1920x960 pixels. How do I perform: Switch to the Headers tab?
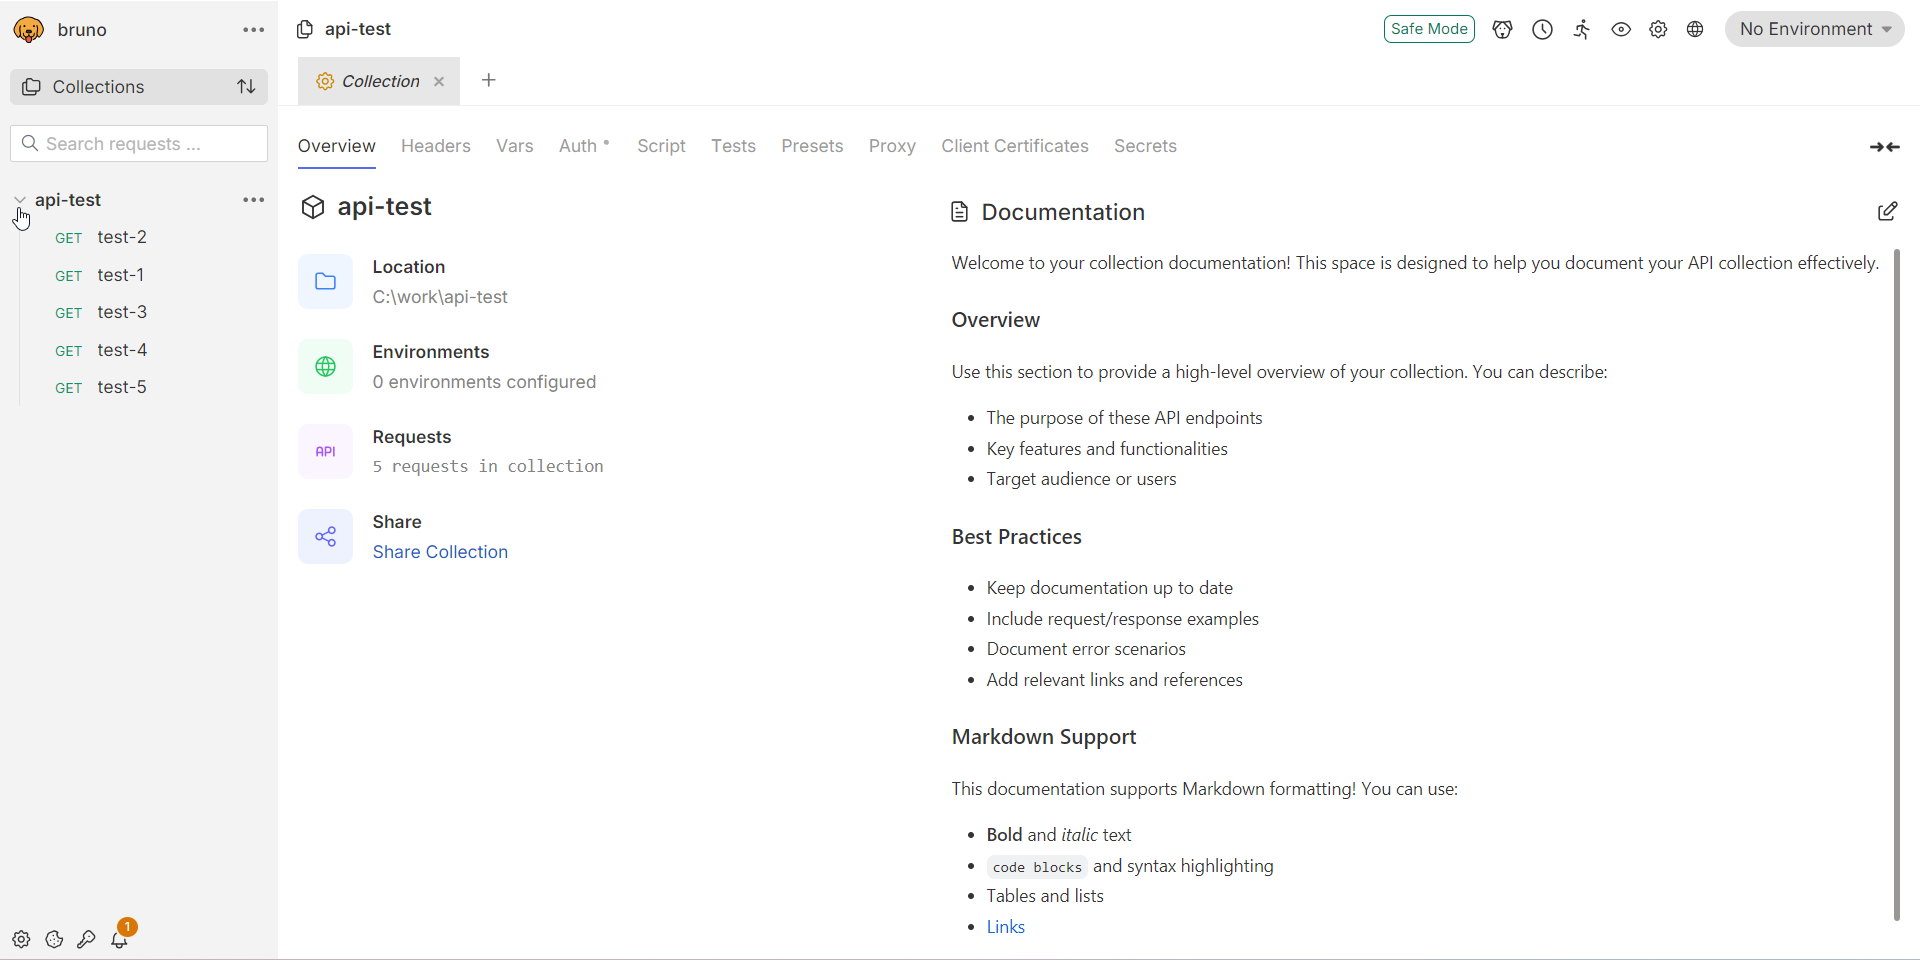click(435, 146)
